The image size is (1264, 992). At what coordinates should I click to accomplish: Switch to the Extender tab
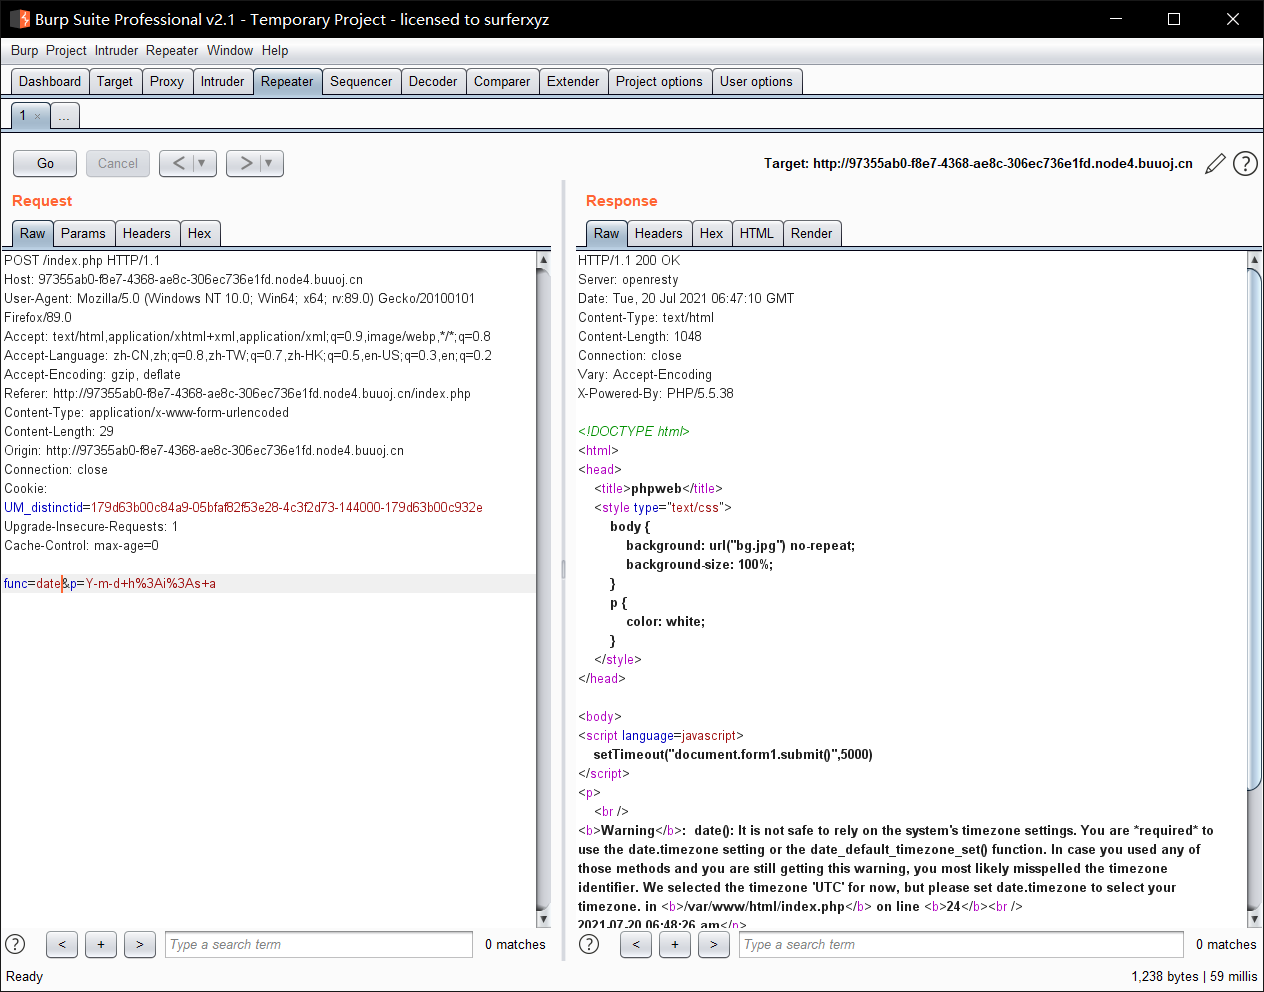coord(573,82)
